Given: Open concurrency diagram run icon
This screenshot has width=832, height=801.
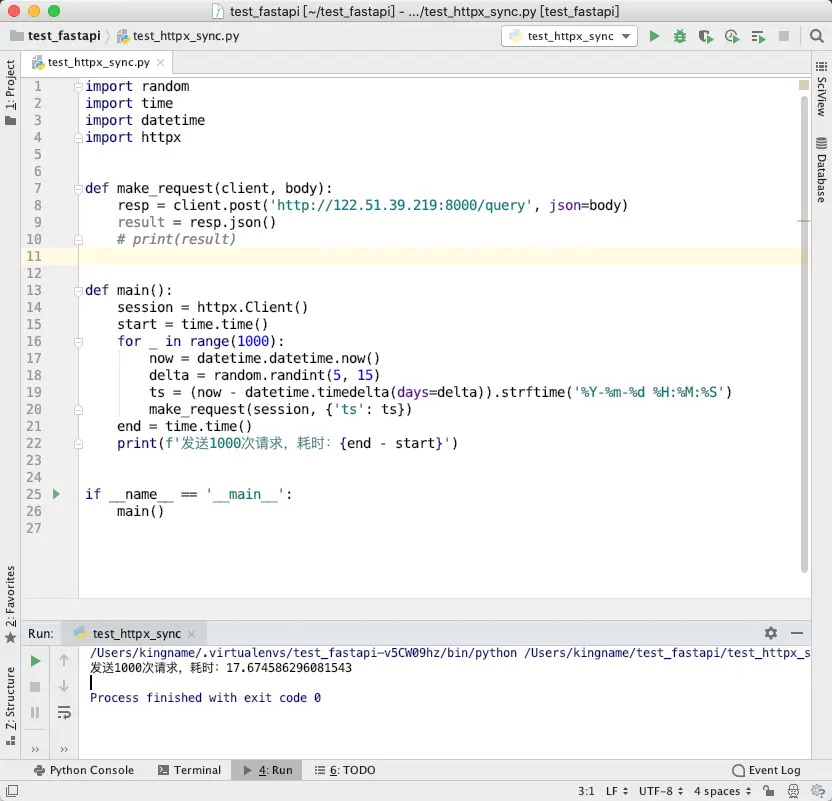Looking at the screenshot, I should click(758, 36).
